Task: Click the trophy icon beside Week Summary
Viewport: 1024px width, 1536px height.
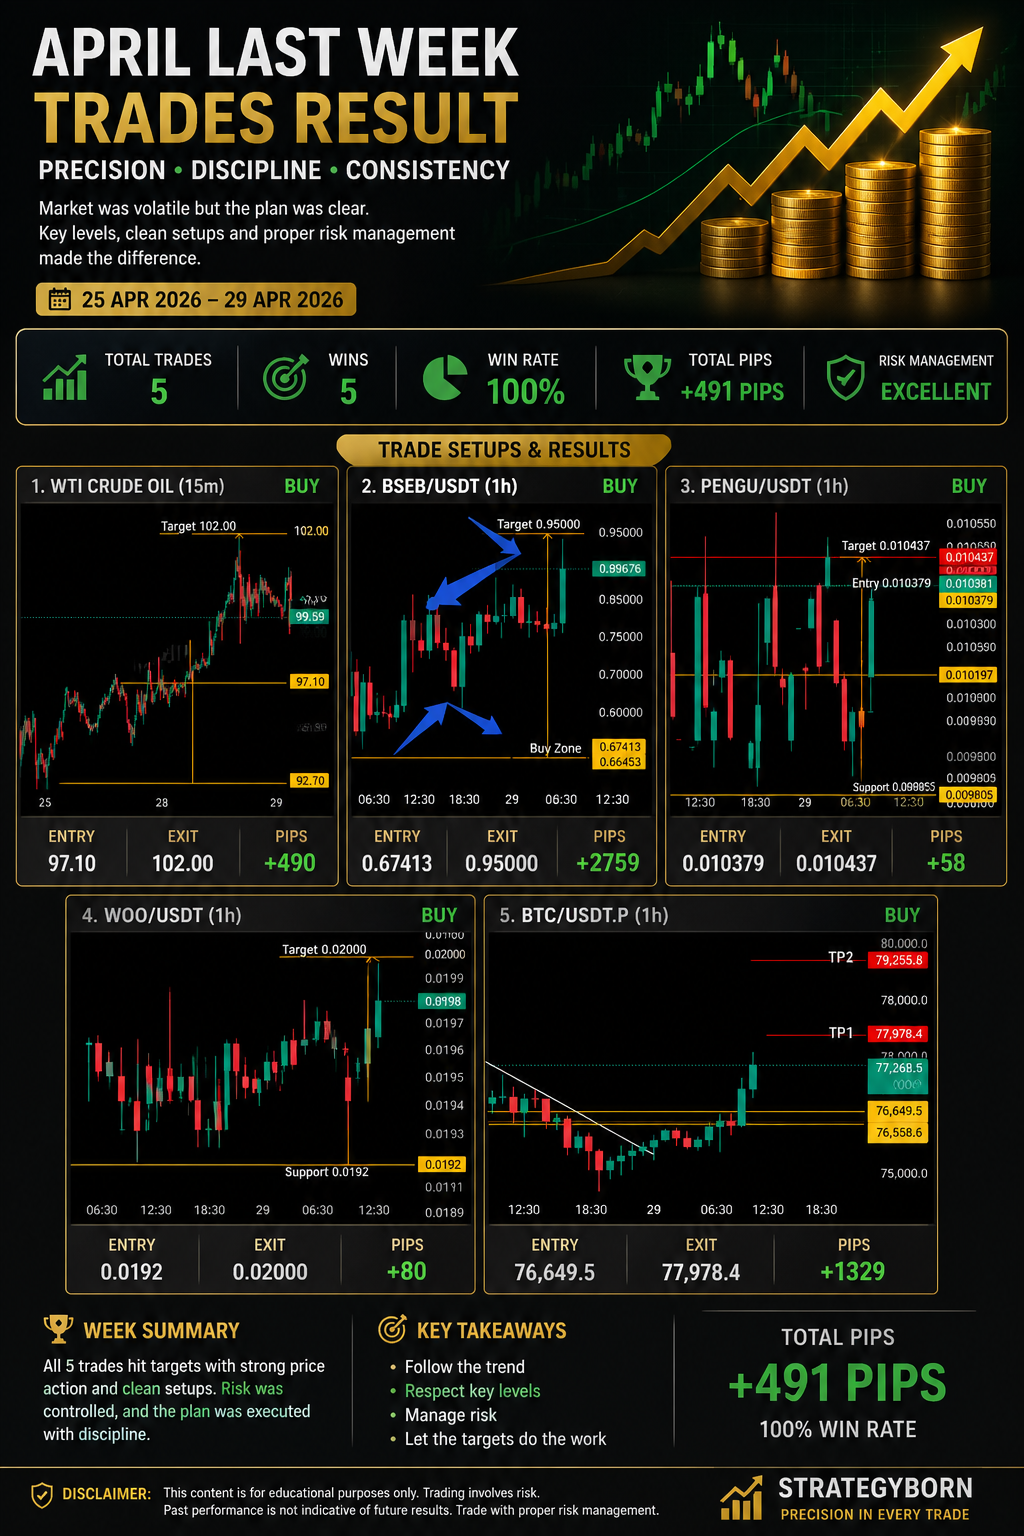Action: [x=59, y=1329]
